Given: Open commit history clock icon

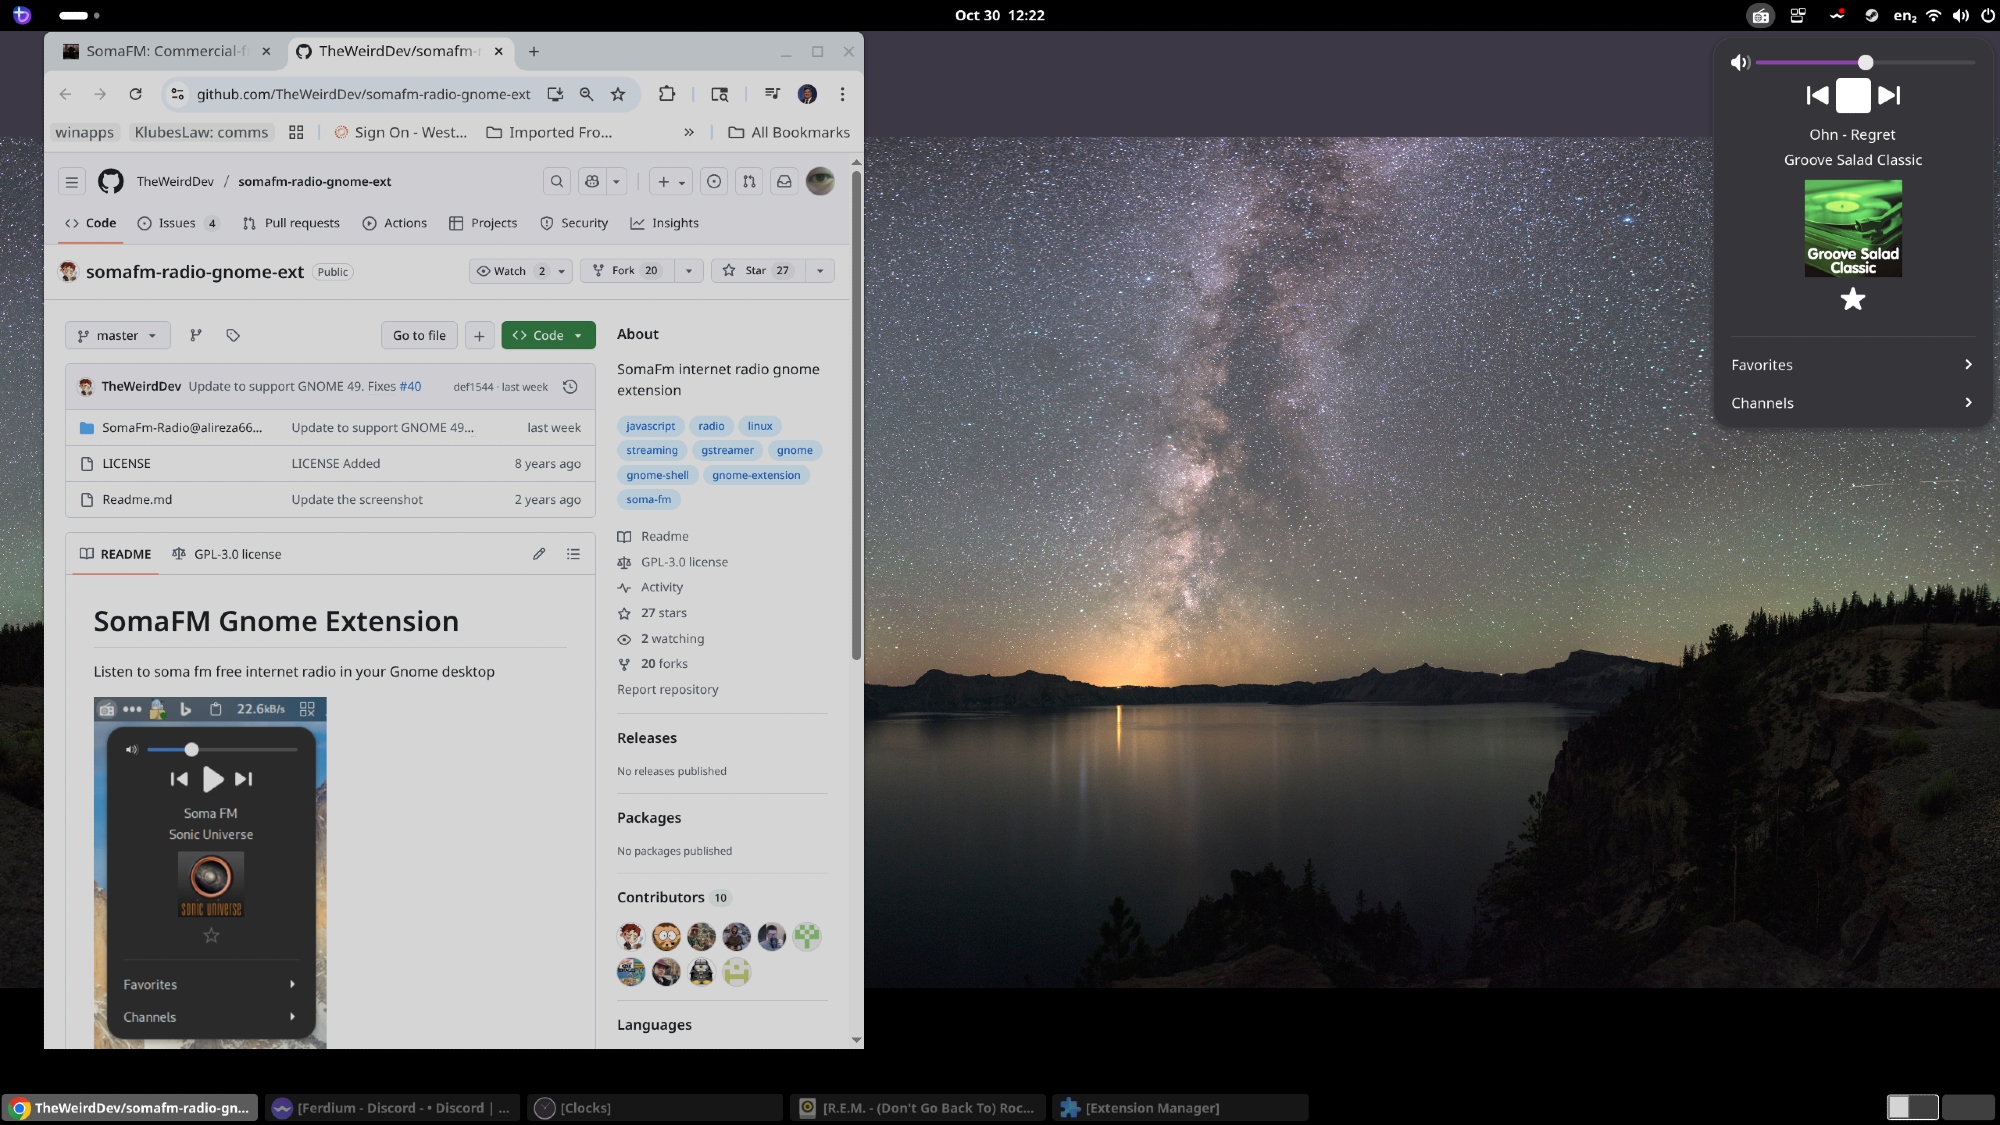Looking at the screenshot, I should pos(570,387).
